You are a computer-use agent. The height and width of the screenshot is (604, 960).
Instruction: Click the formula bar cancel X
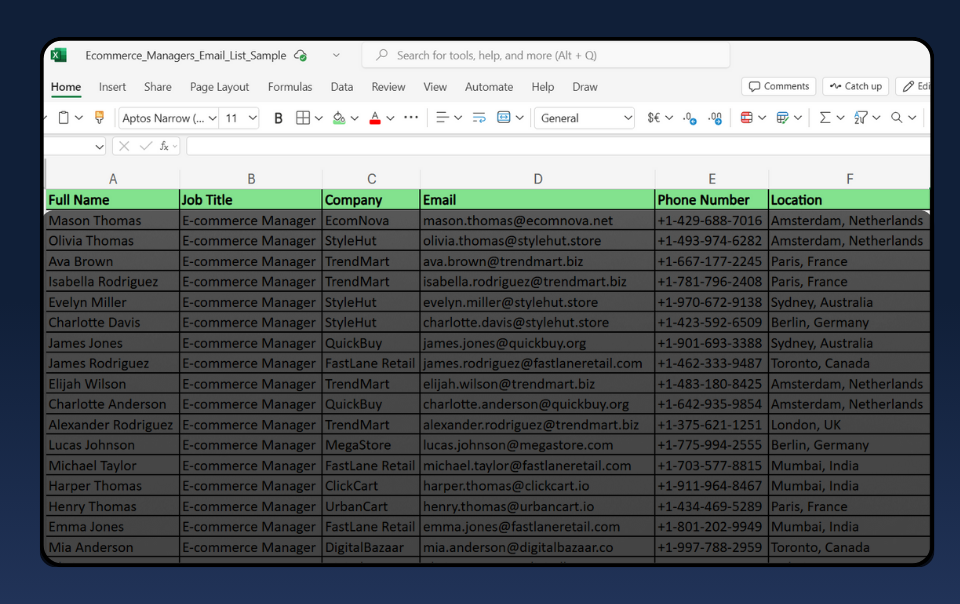tap(124, 146)
